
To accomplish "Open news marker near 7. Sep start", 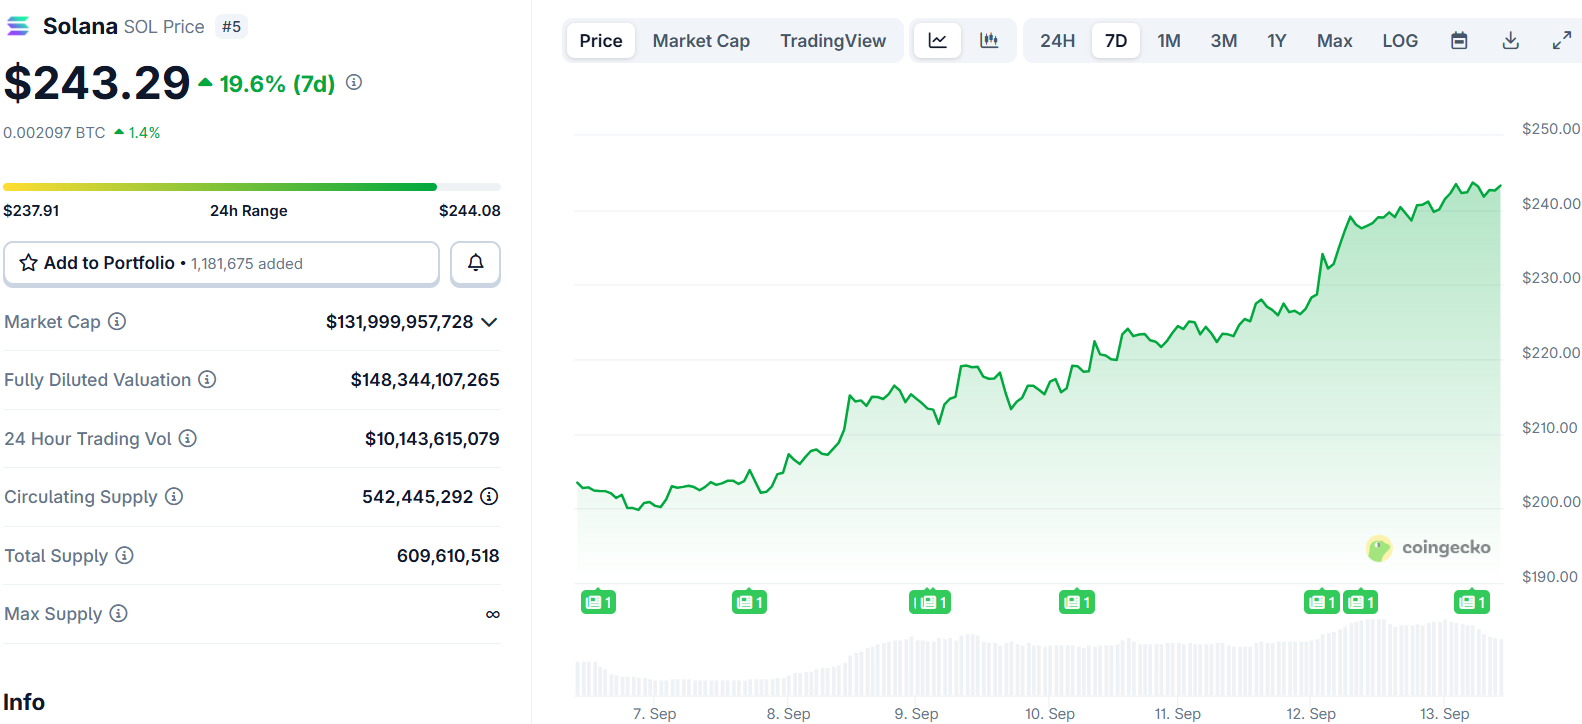I will click(x=598, y=602).
